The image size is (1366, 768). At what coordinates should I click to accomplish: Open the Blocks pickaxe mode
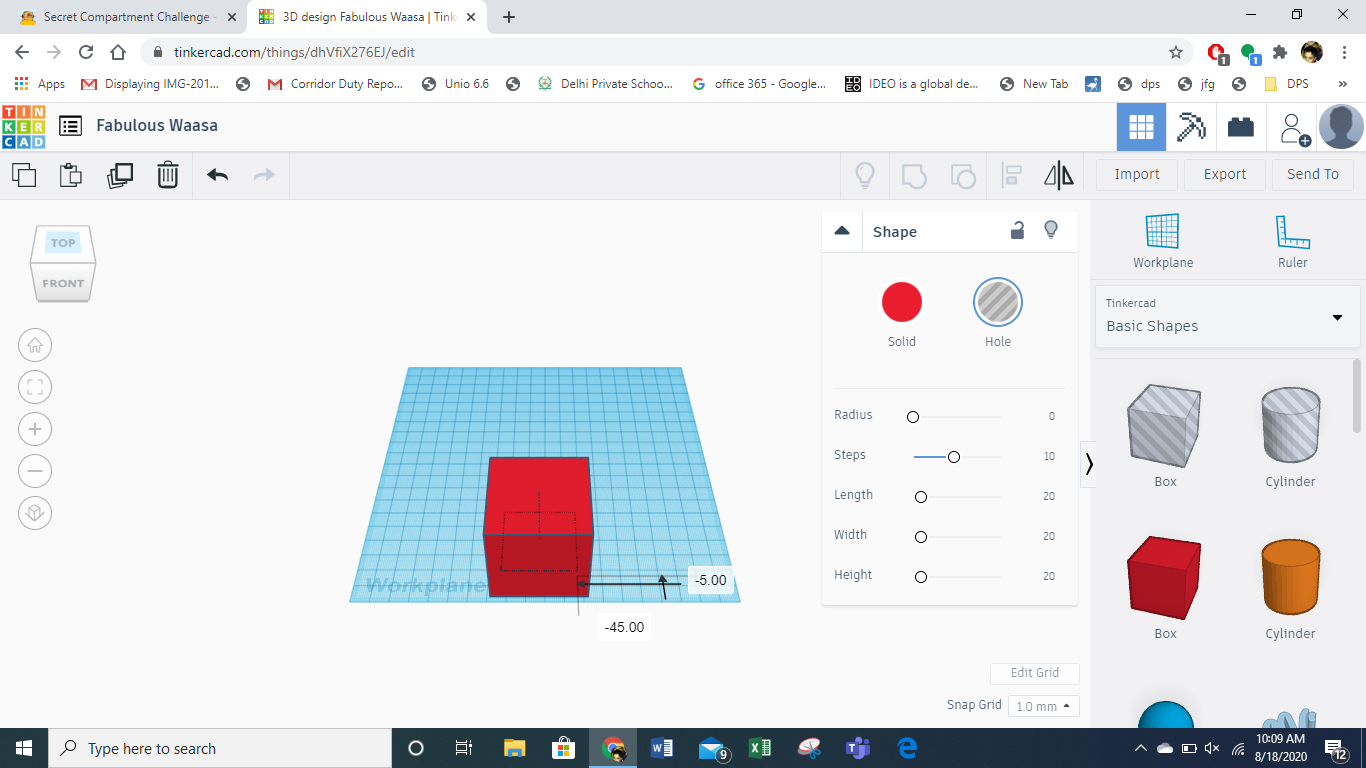[1191, 127]
